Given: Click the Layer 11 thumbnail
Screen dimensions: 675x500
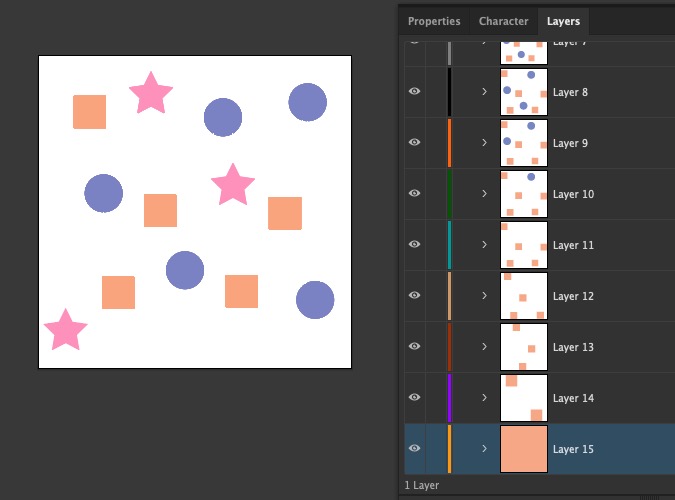Looking at the screenshot, I should [x=524, y=245].
